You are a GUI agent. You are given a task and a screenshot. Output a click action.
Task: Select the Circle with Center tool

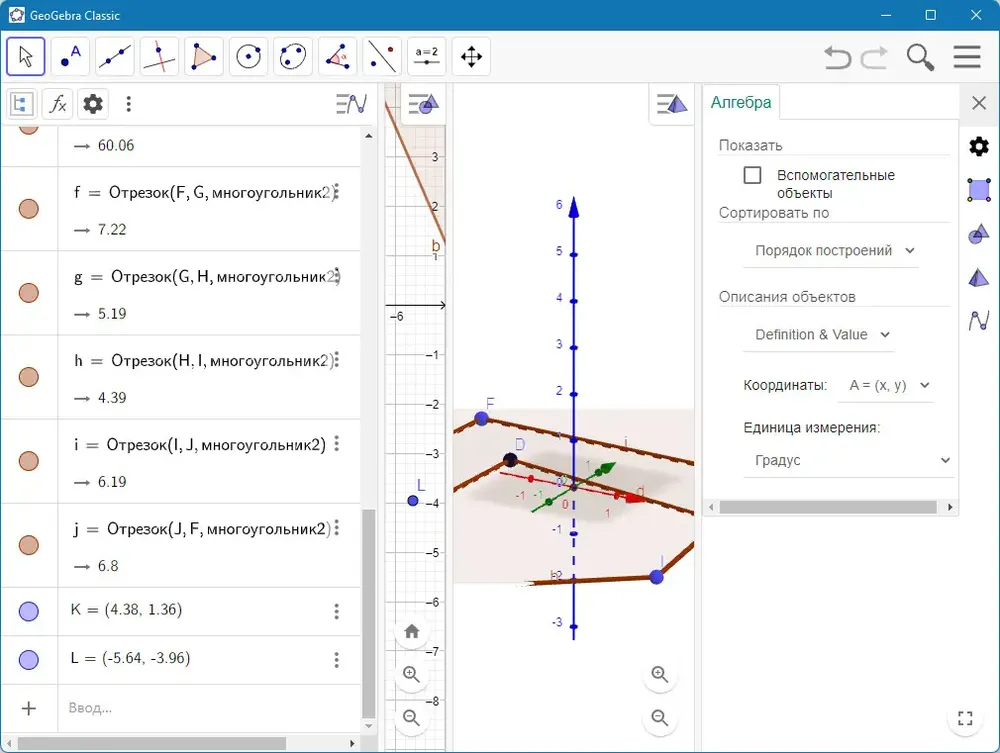(249, 56)
